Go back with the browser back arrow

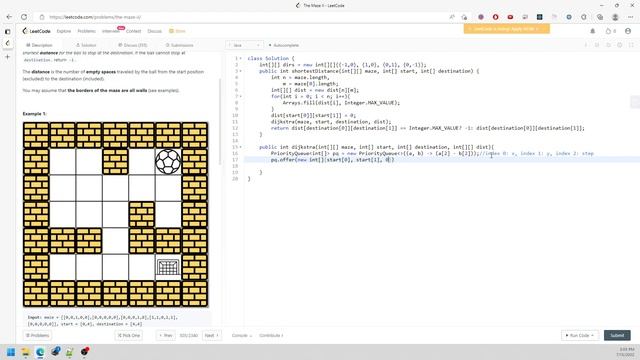click(x=9, y=17)
